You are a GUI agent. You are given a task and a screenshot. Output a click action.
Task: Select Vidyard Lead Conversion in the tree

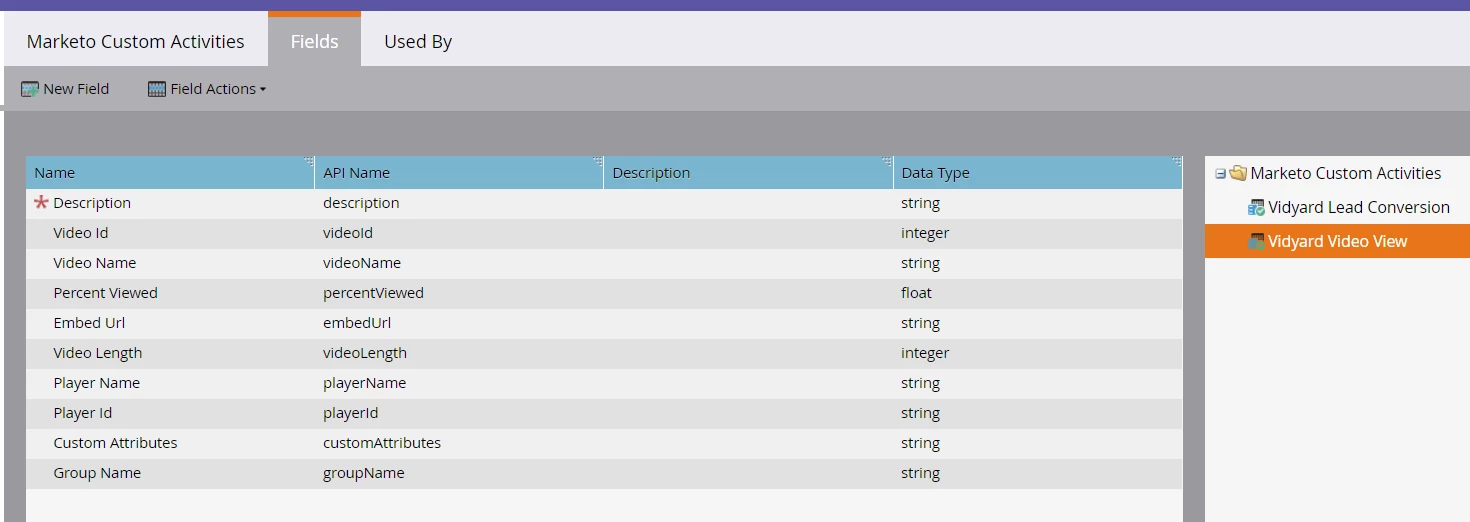click(x=1358, y=208)
